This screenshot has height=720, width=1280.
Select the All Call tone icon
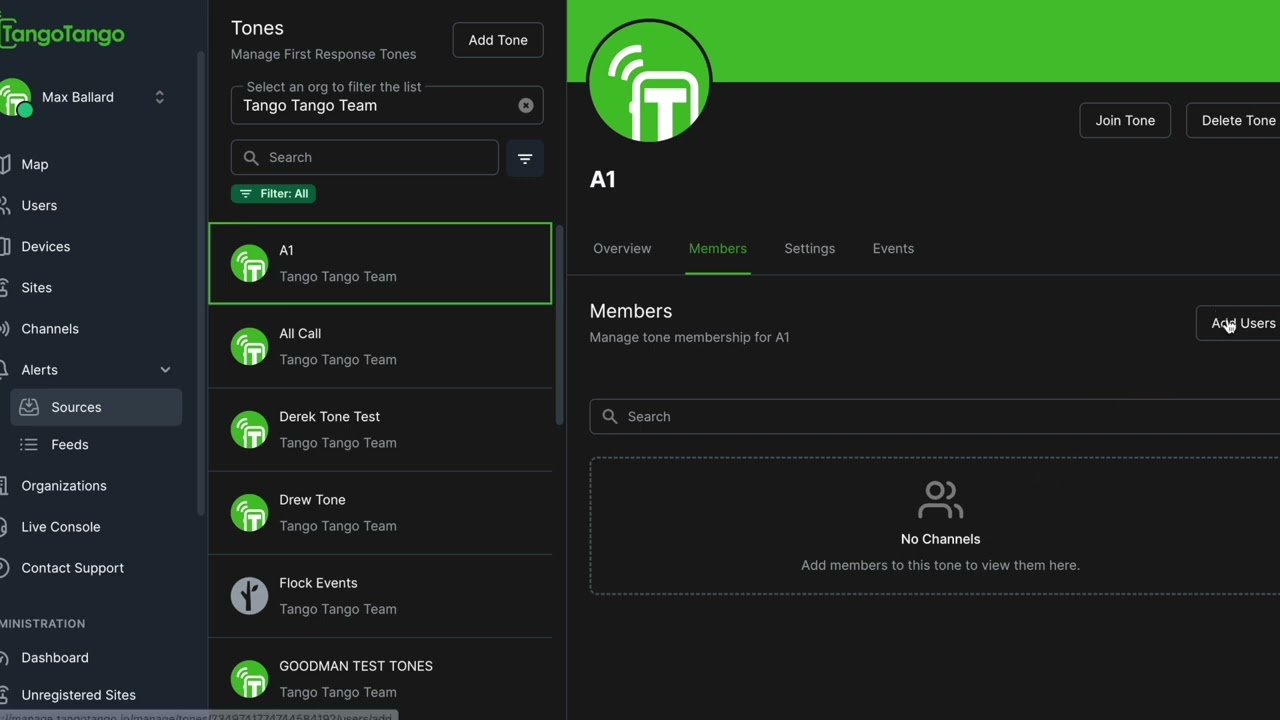(250, 347)
